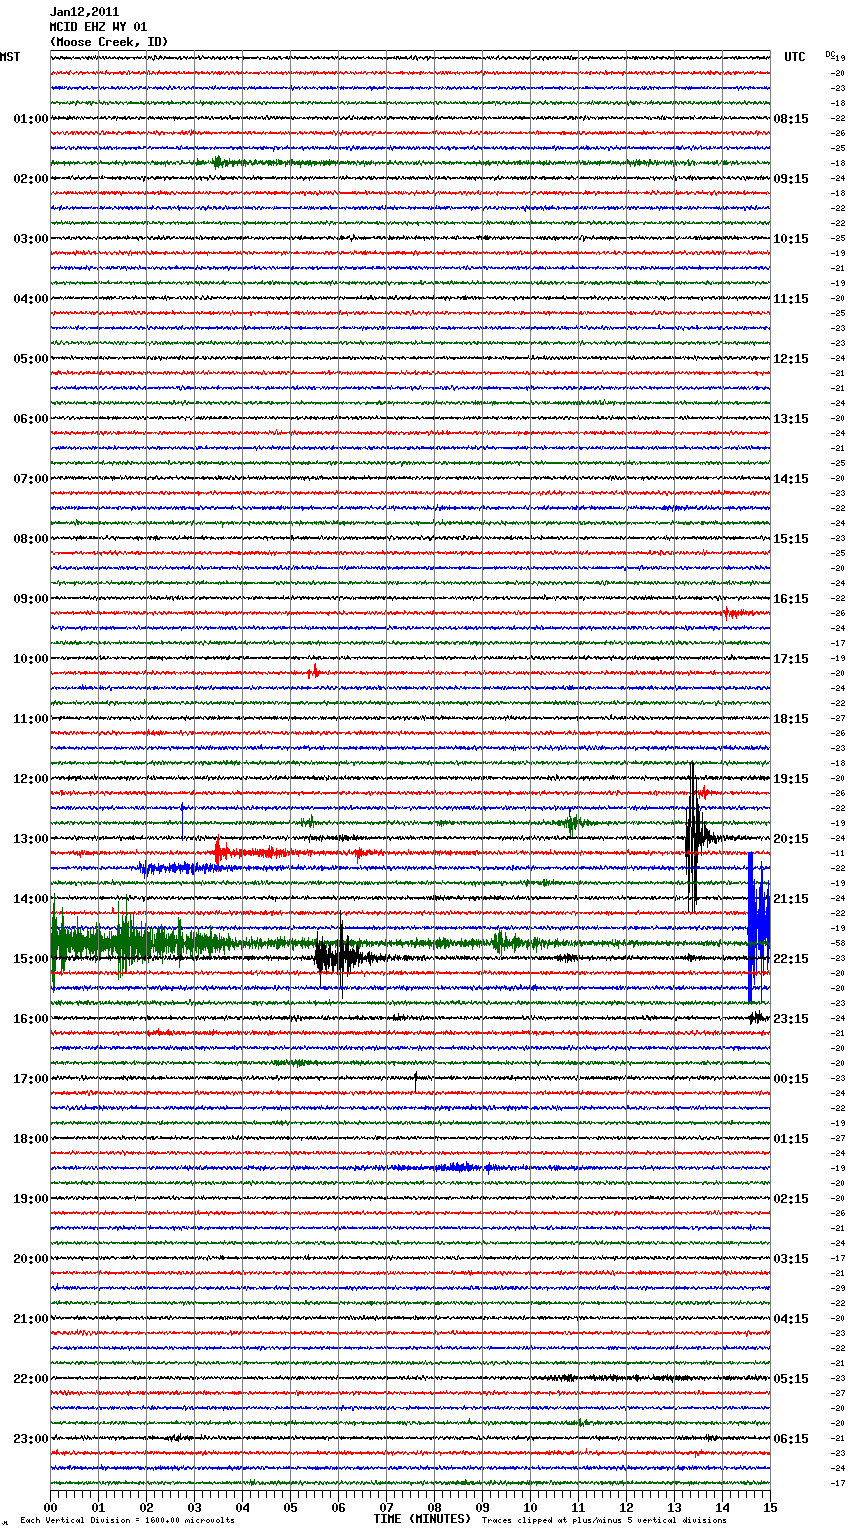Viewport: 850px width, 1534px height.
Task: Select the MST row label "18:00"
Action: (30, 1139)
